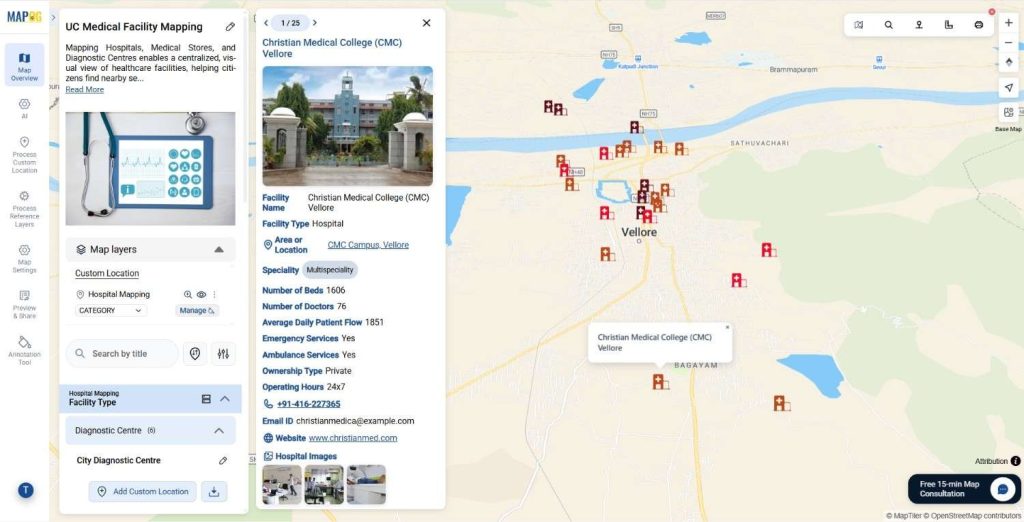1024x522 pixels.
Task: Open Process Custom Location in sidebar
Action: point(24,155)
